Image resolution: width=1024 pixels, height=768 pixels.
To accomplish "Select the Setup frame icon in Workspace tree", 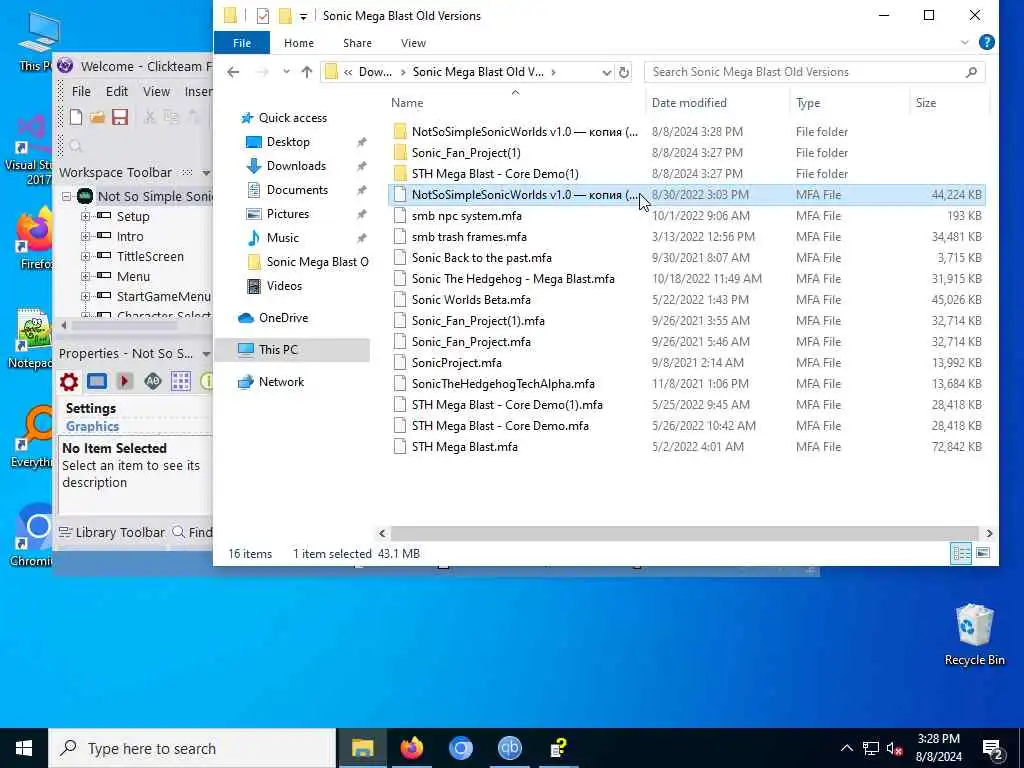I will point(104,216).
